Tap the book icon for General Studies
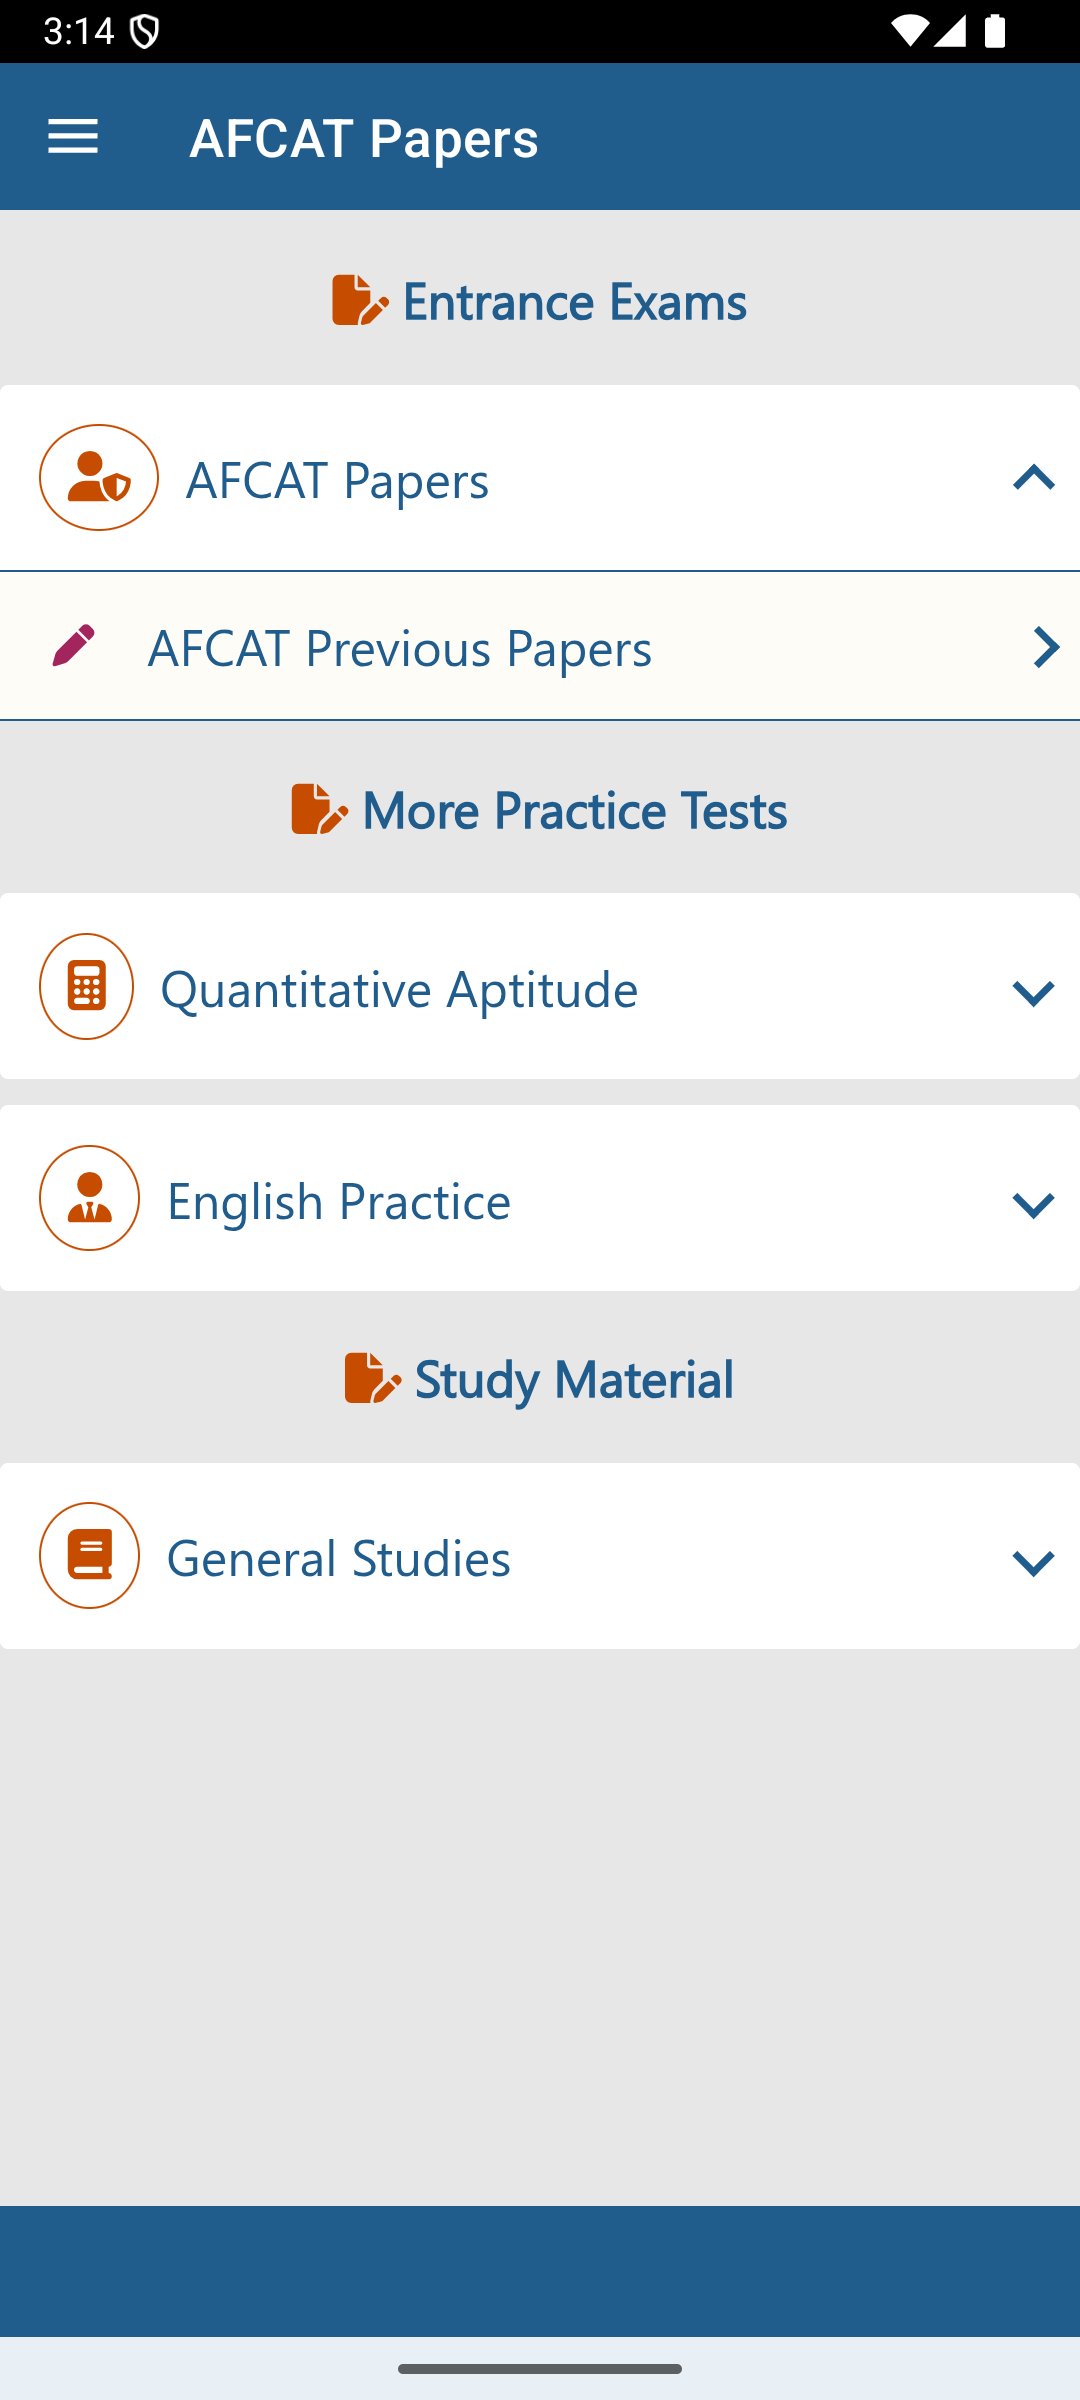1080x2400 pixels. [x=90, y=1556]
